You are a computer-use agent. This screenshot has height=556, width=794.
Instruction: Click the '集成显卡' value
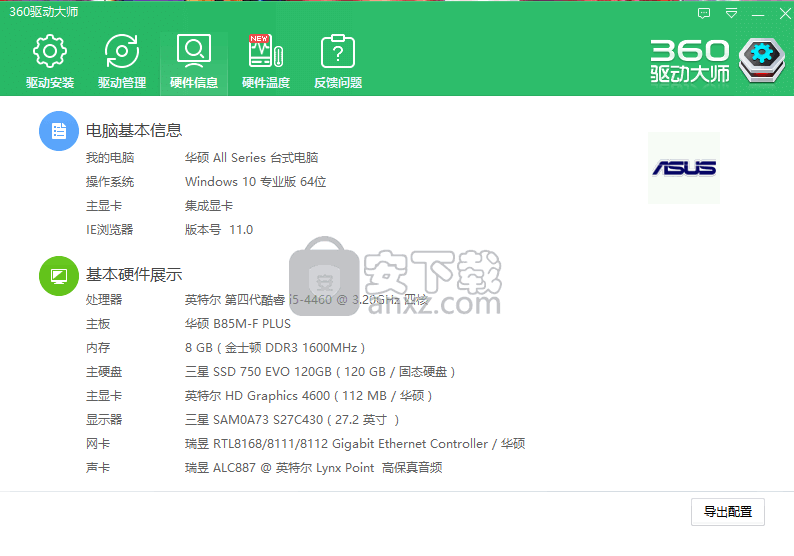pyautogui.click(x=209, y=206)
